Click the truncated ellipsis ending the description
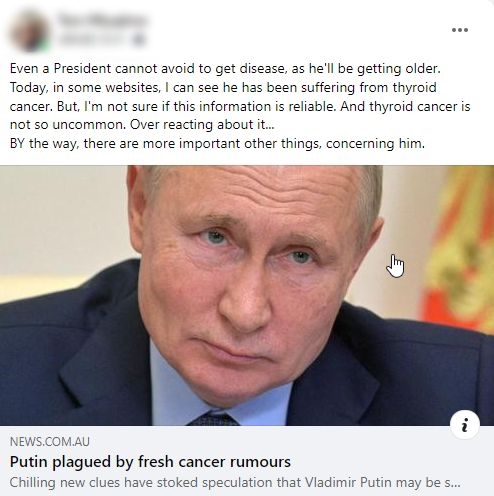The image size is (494, 496). click(453, 483)
